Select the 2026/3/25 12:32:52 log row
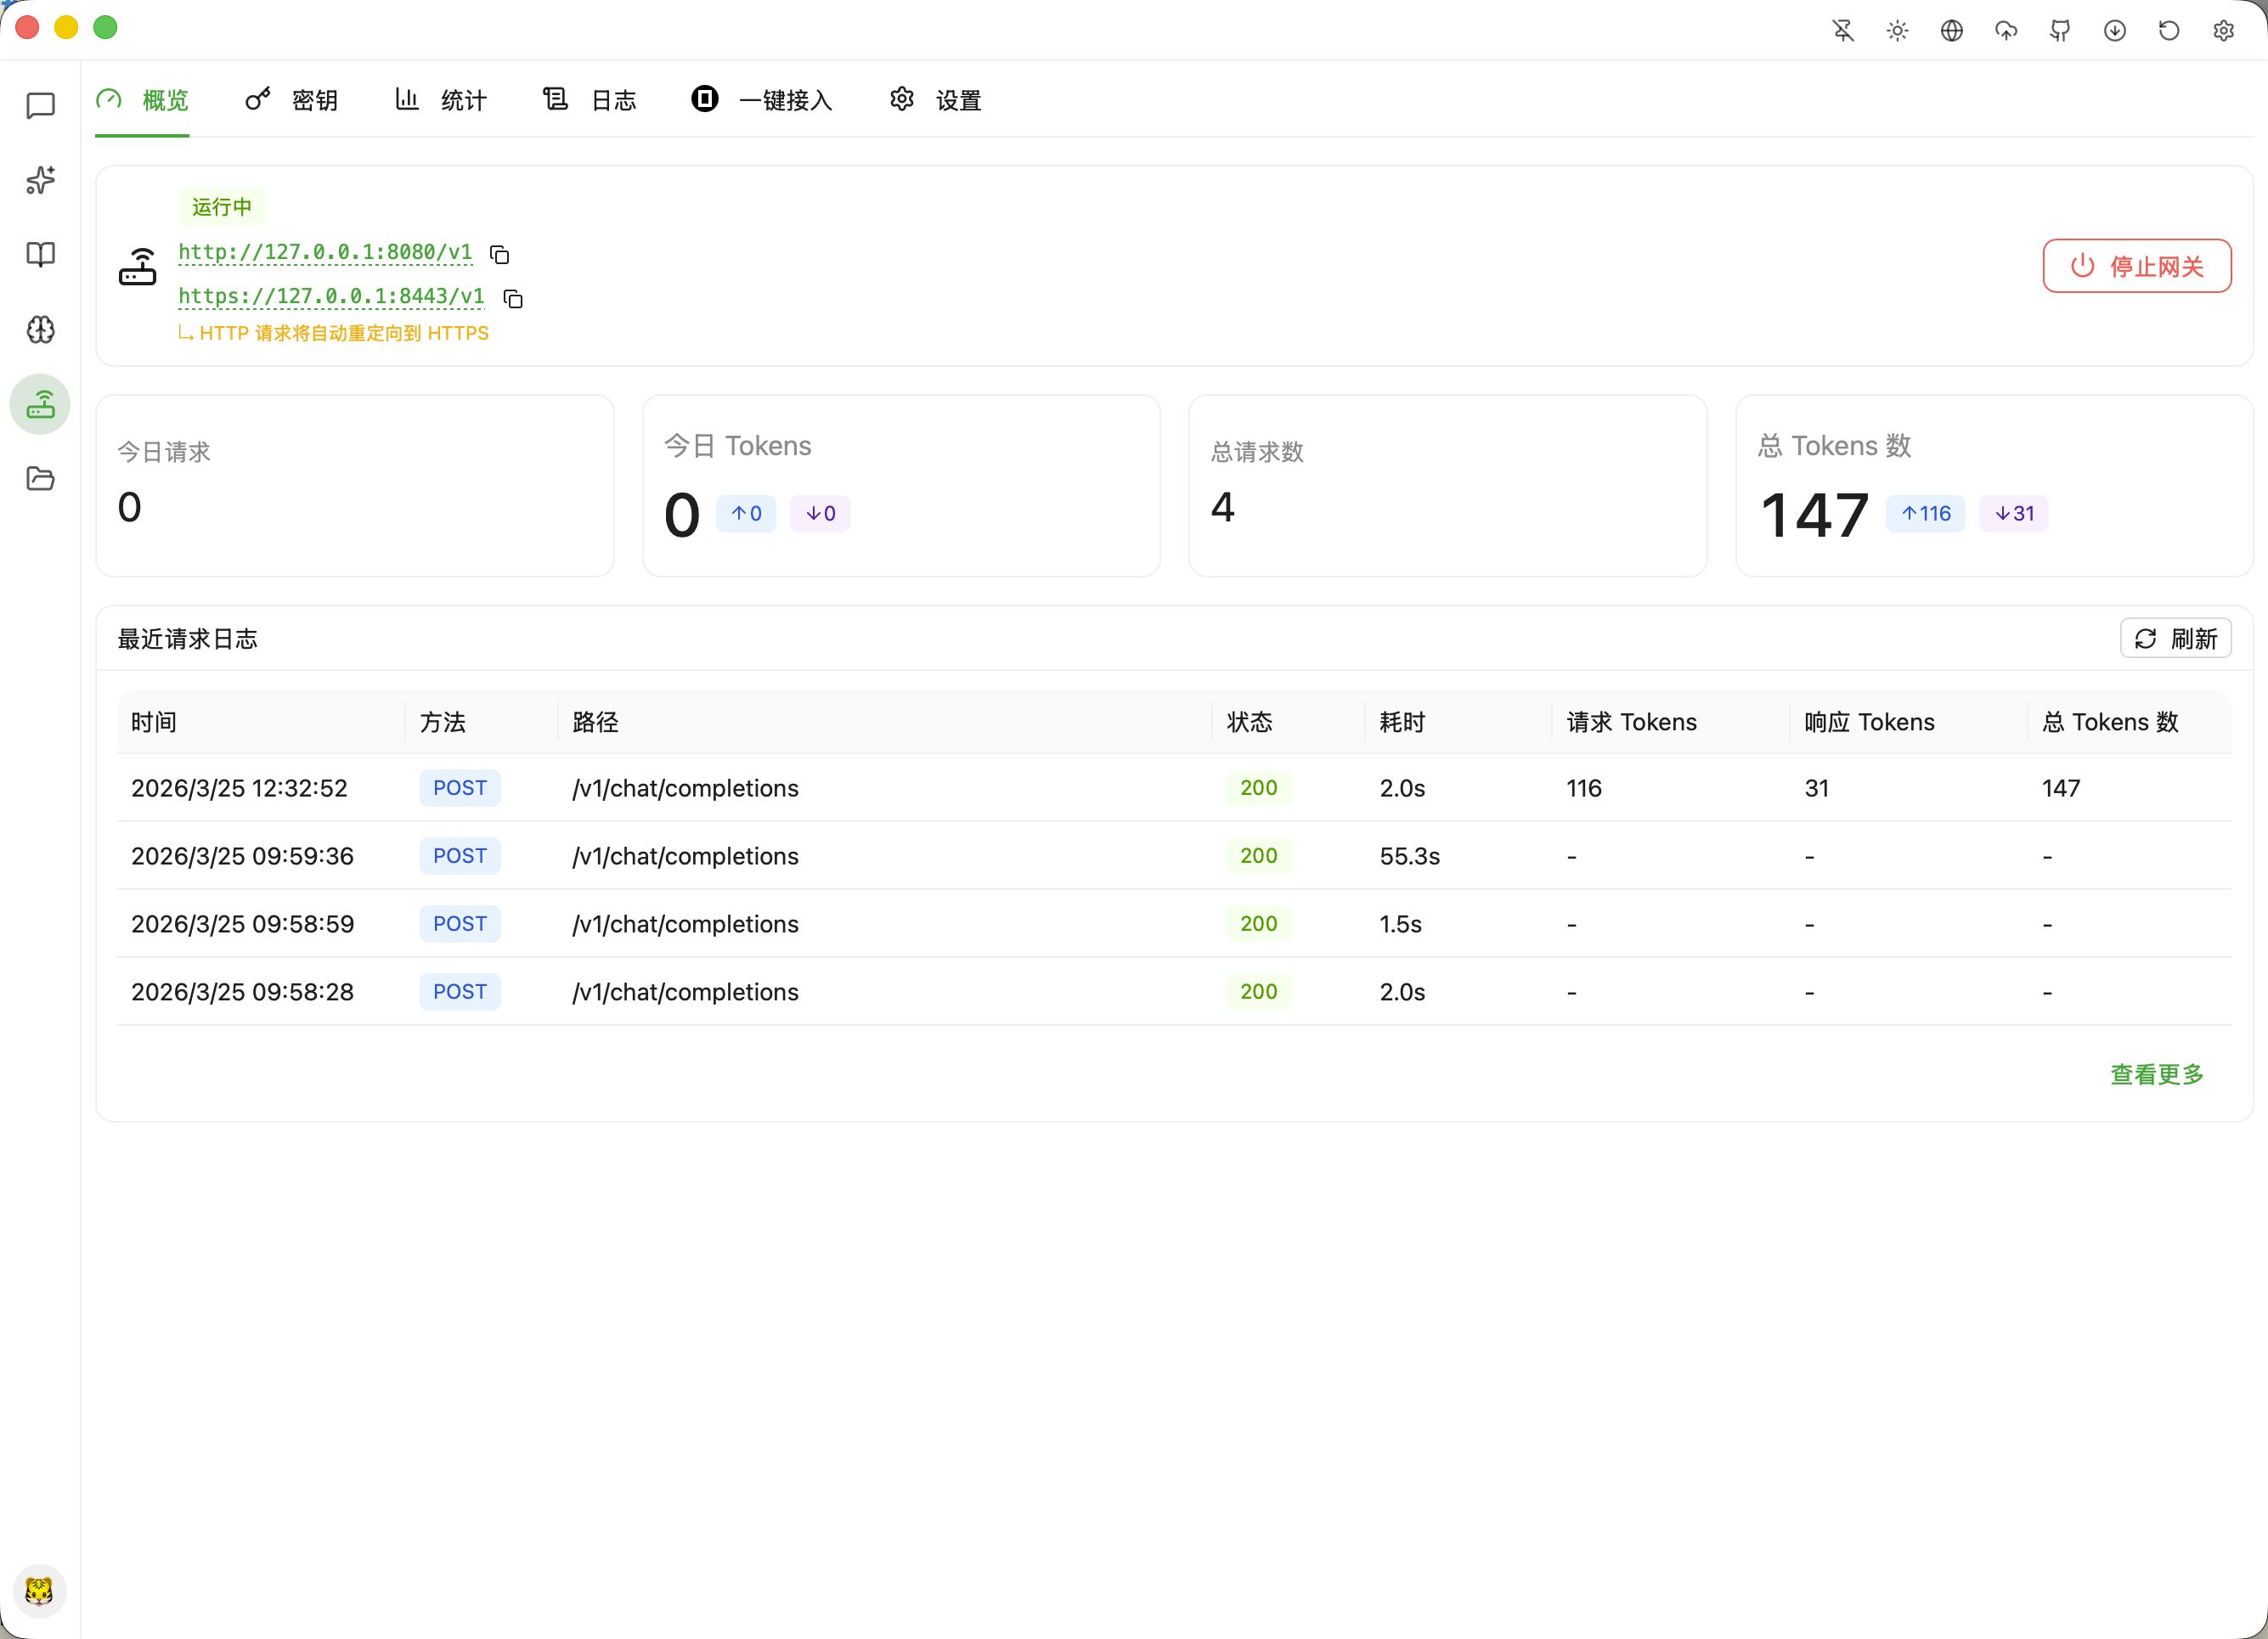 pos(1174,788)
